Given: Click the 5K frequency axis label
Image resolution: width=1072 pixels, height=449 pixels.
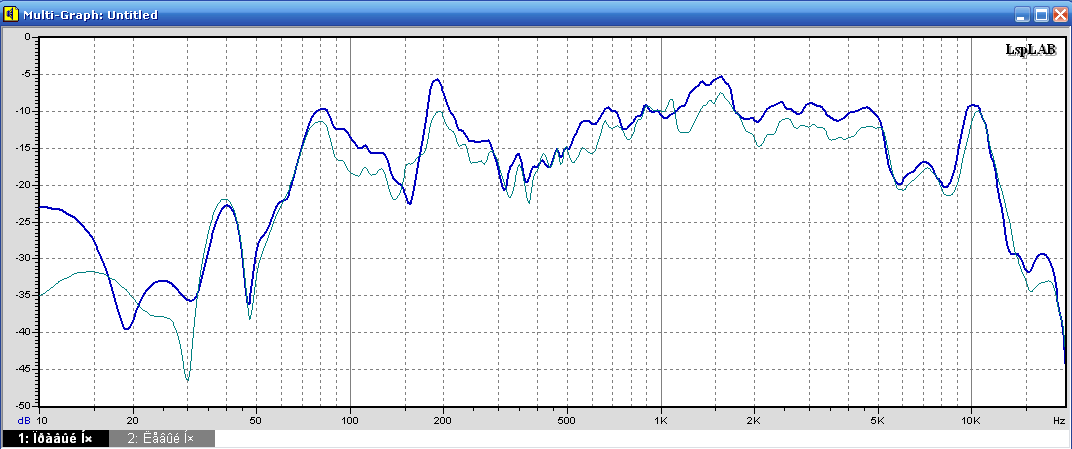Looking at the screenshot, I should pyautogui.click(x=878, y=420).
